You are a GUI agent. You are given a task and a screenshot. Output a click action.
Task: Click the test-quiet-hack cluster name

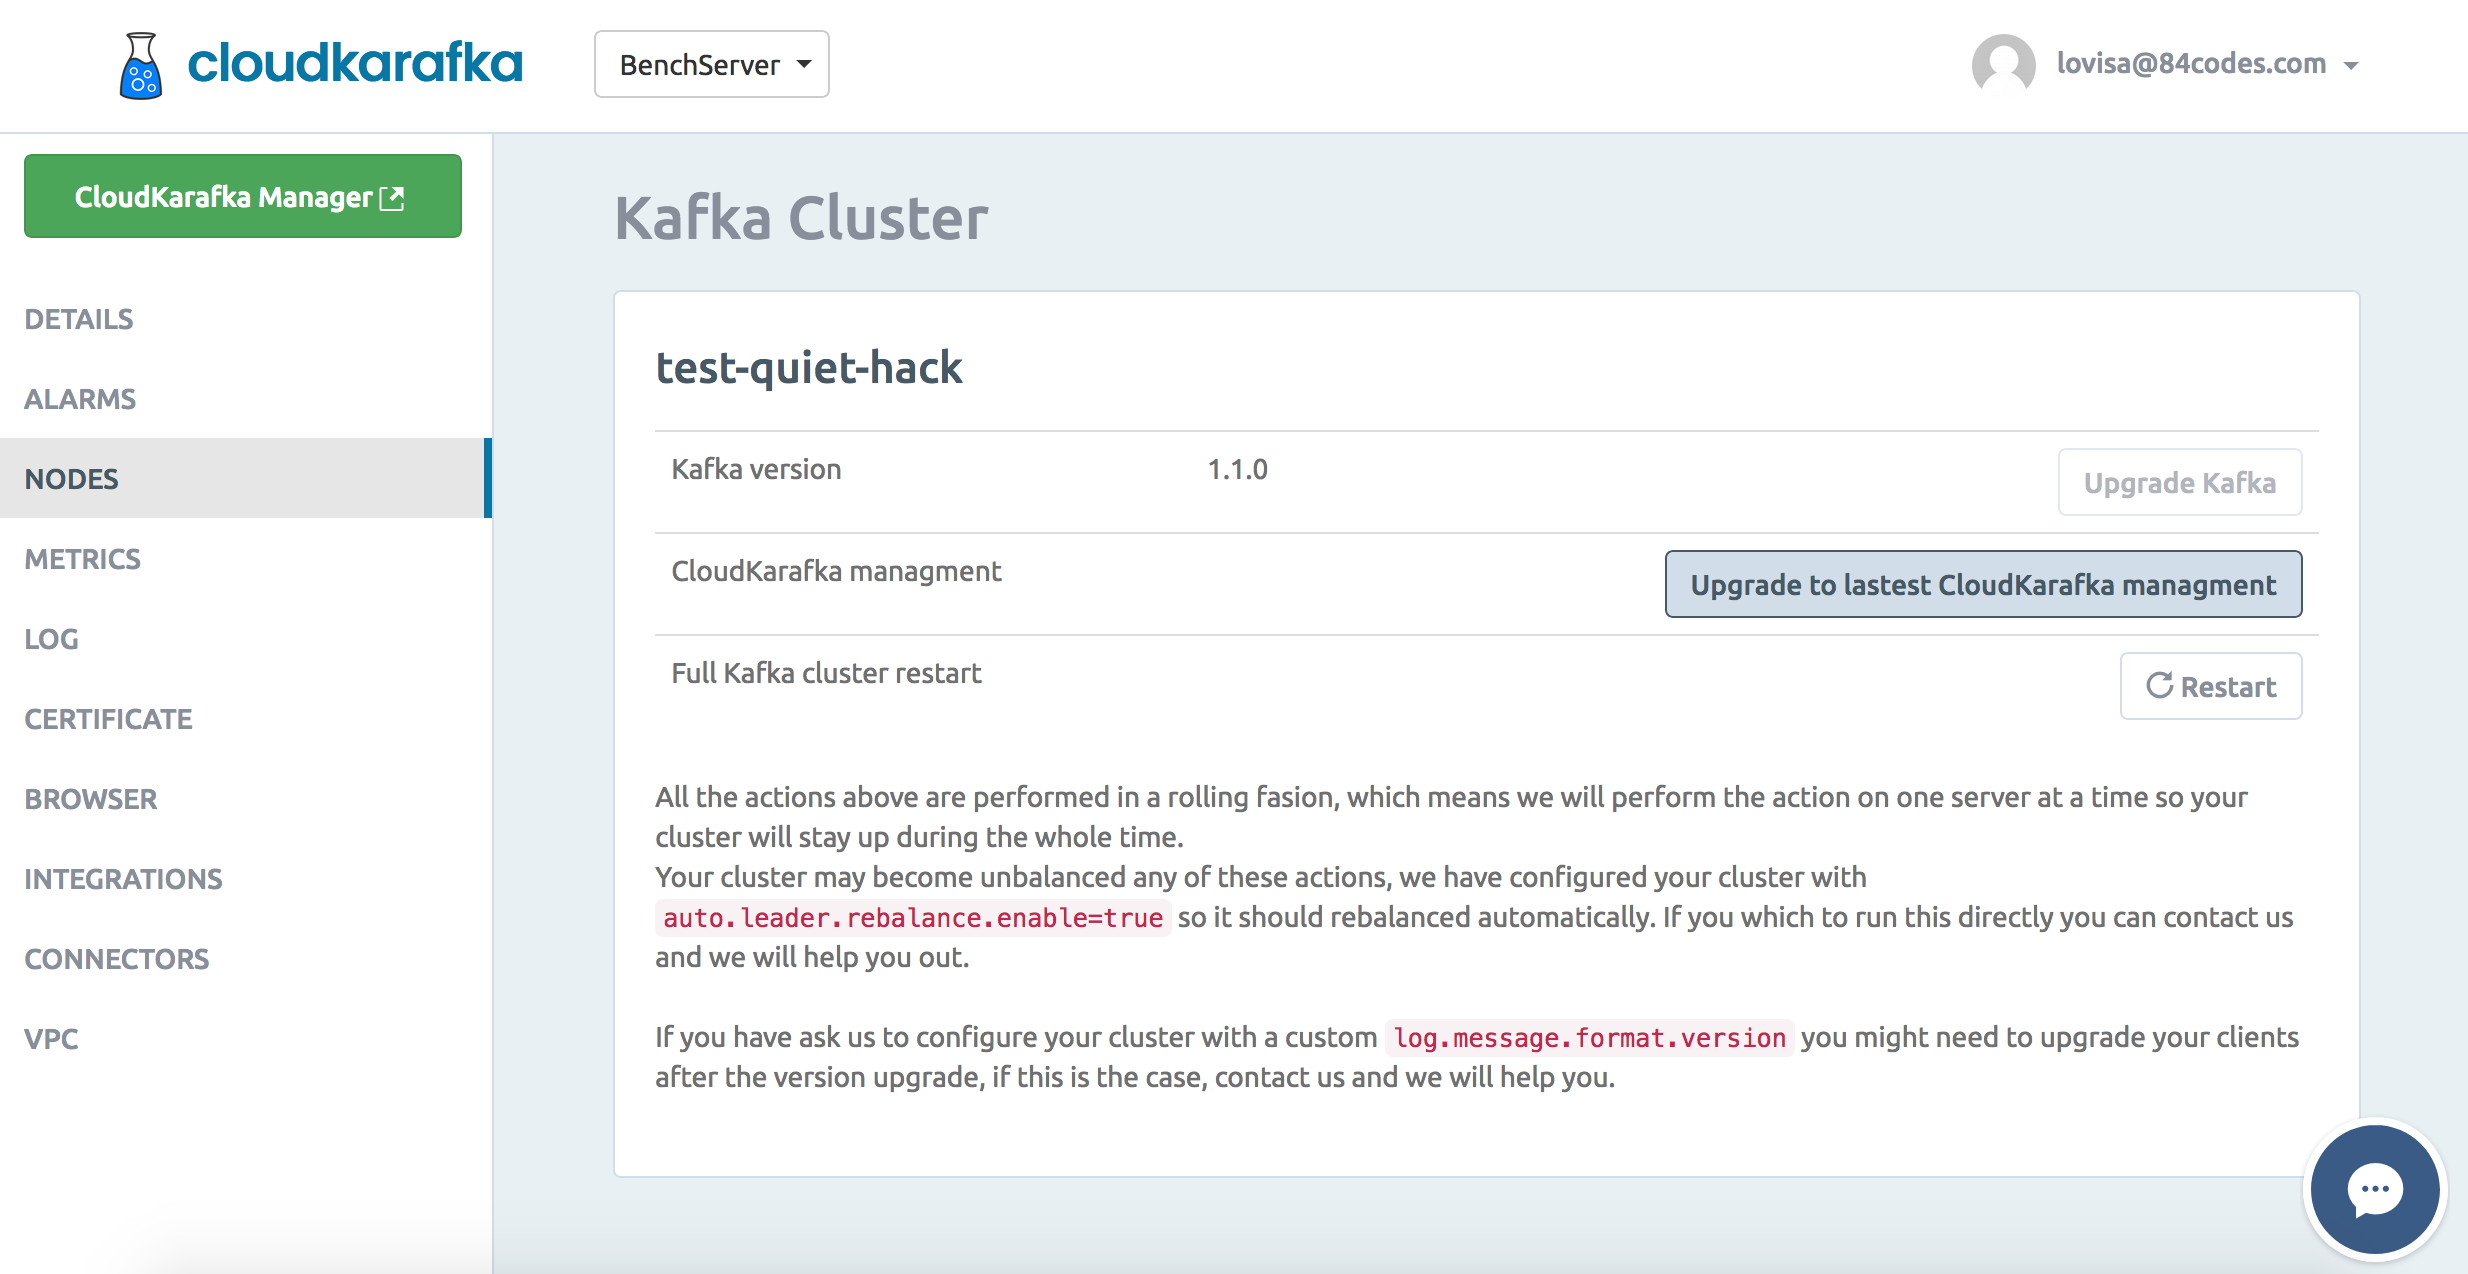pos(808,367)
